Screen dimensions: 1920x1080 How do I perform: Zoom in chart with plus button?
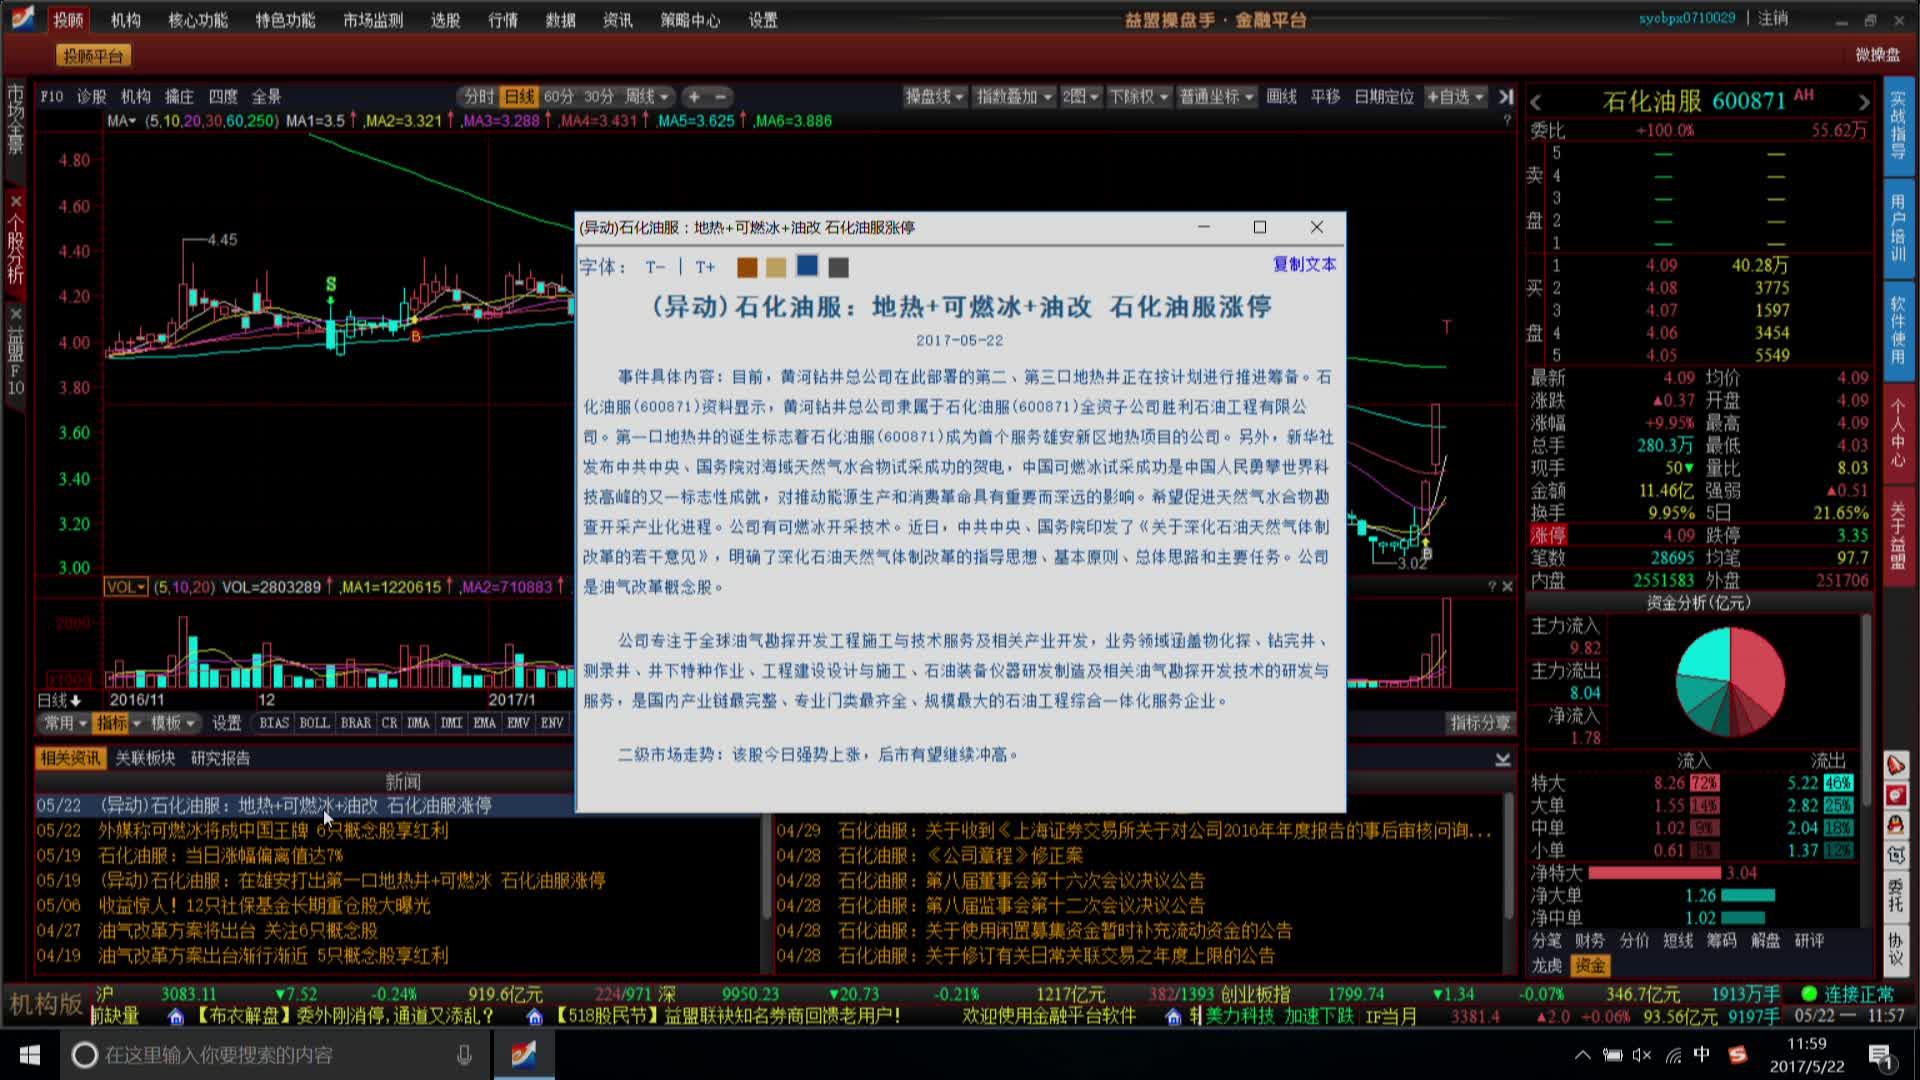tap(694, 97)
